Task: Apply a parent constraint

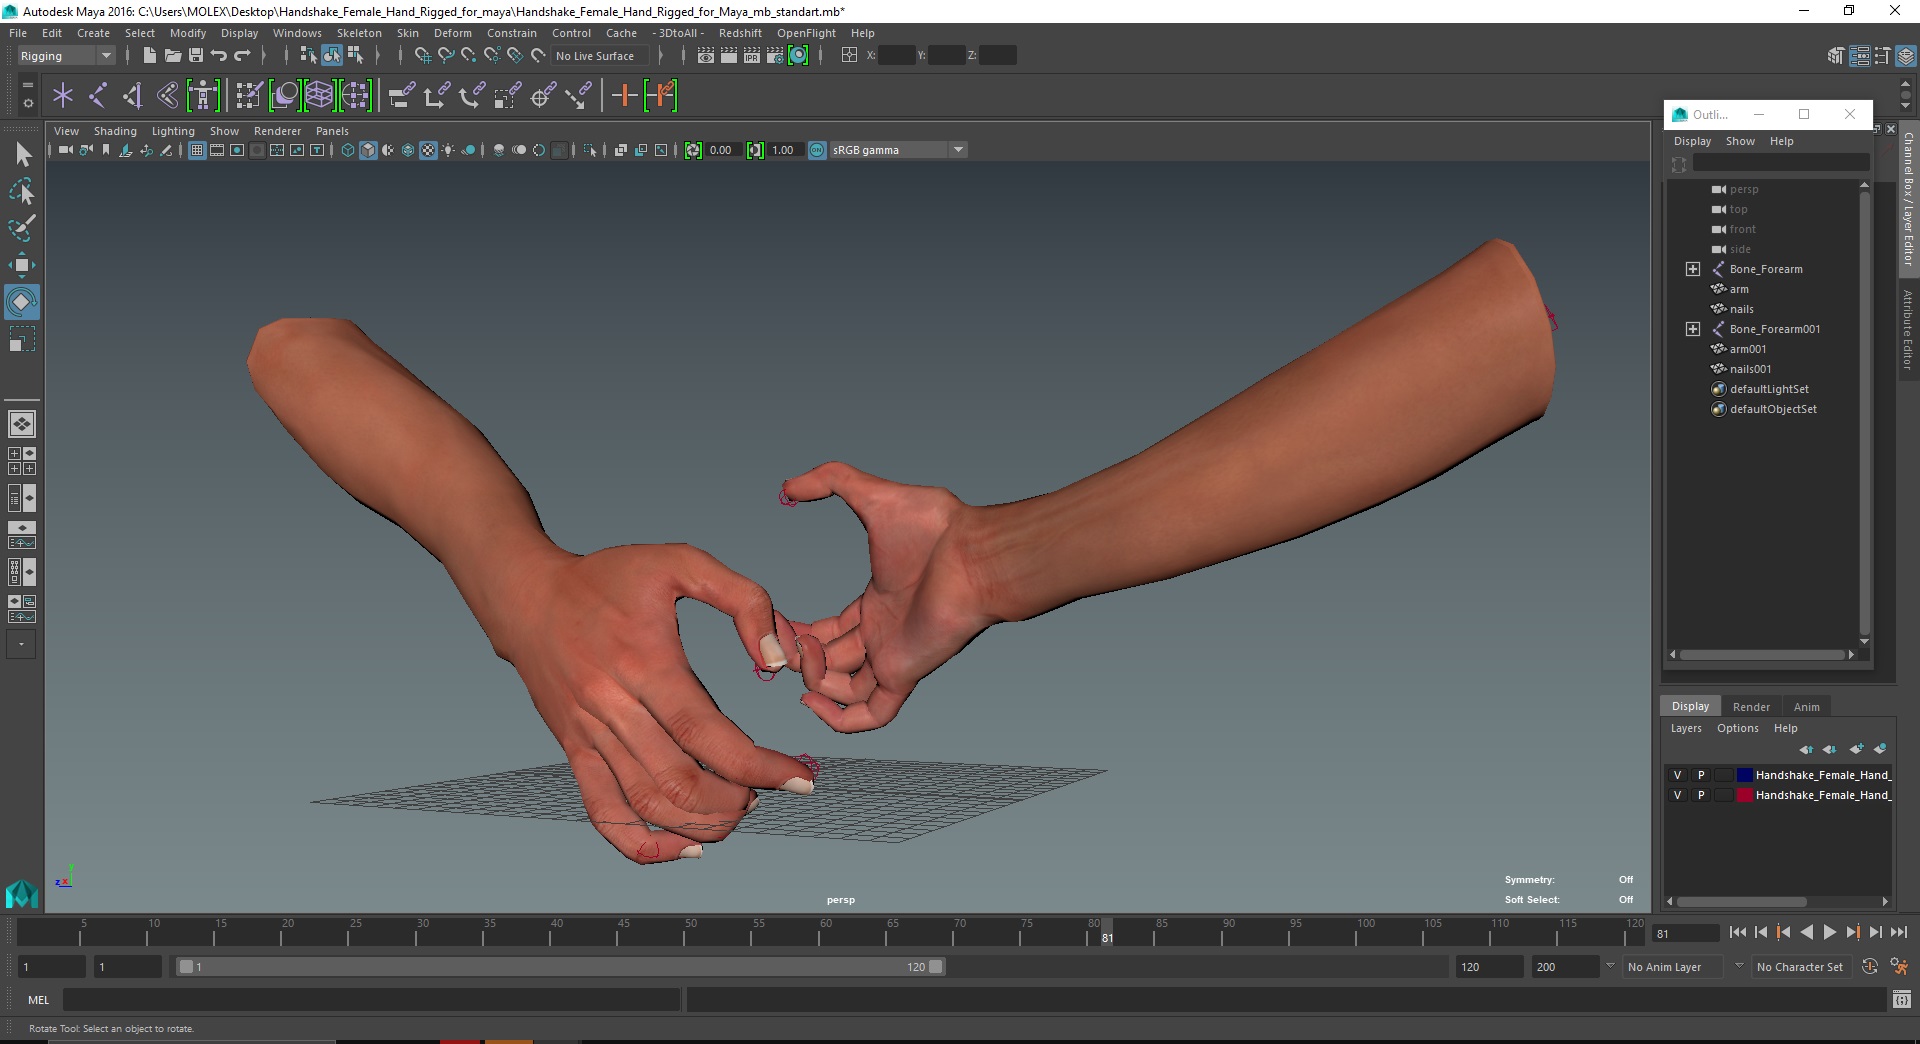Action: tap(401, 96)
